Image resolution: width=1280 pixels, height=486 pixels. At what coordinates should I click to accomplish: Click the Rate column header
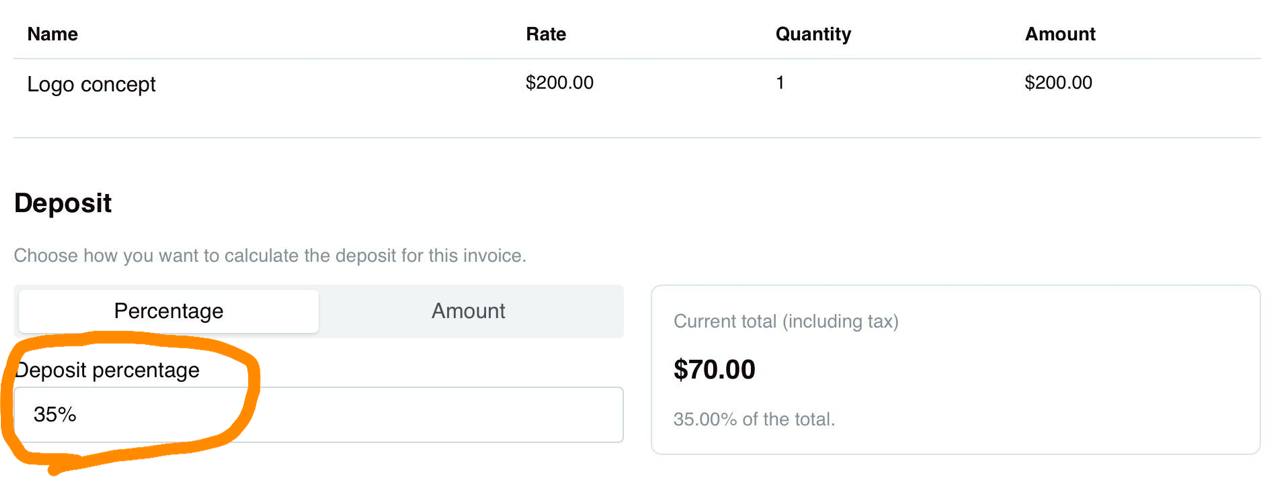[545, 34]
